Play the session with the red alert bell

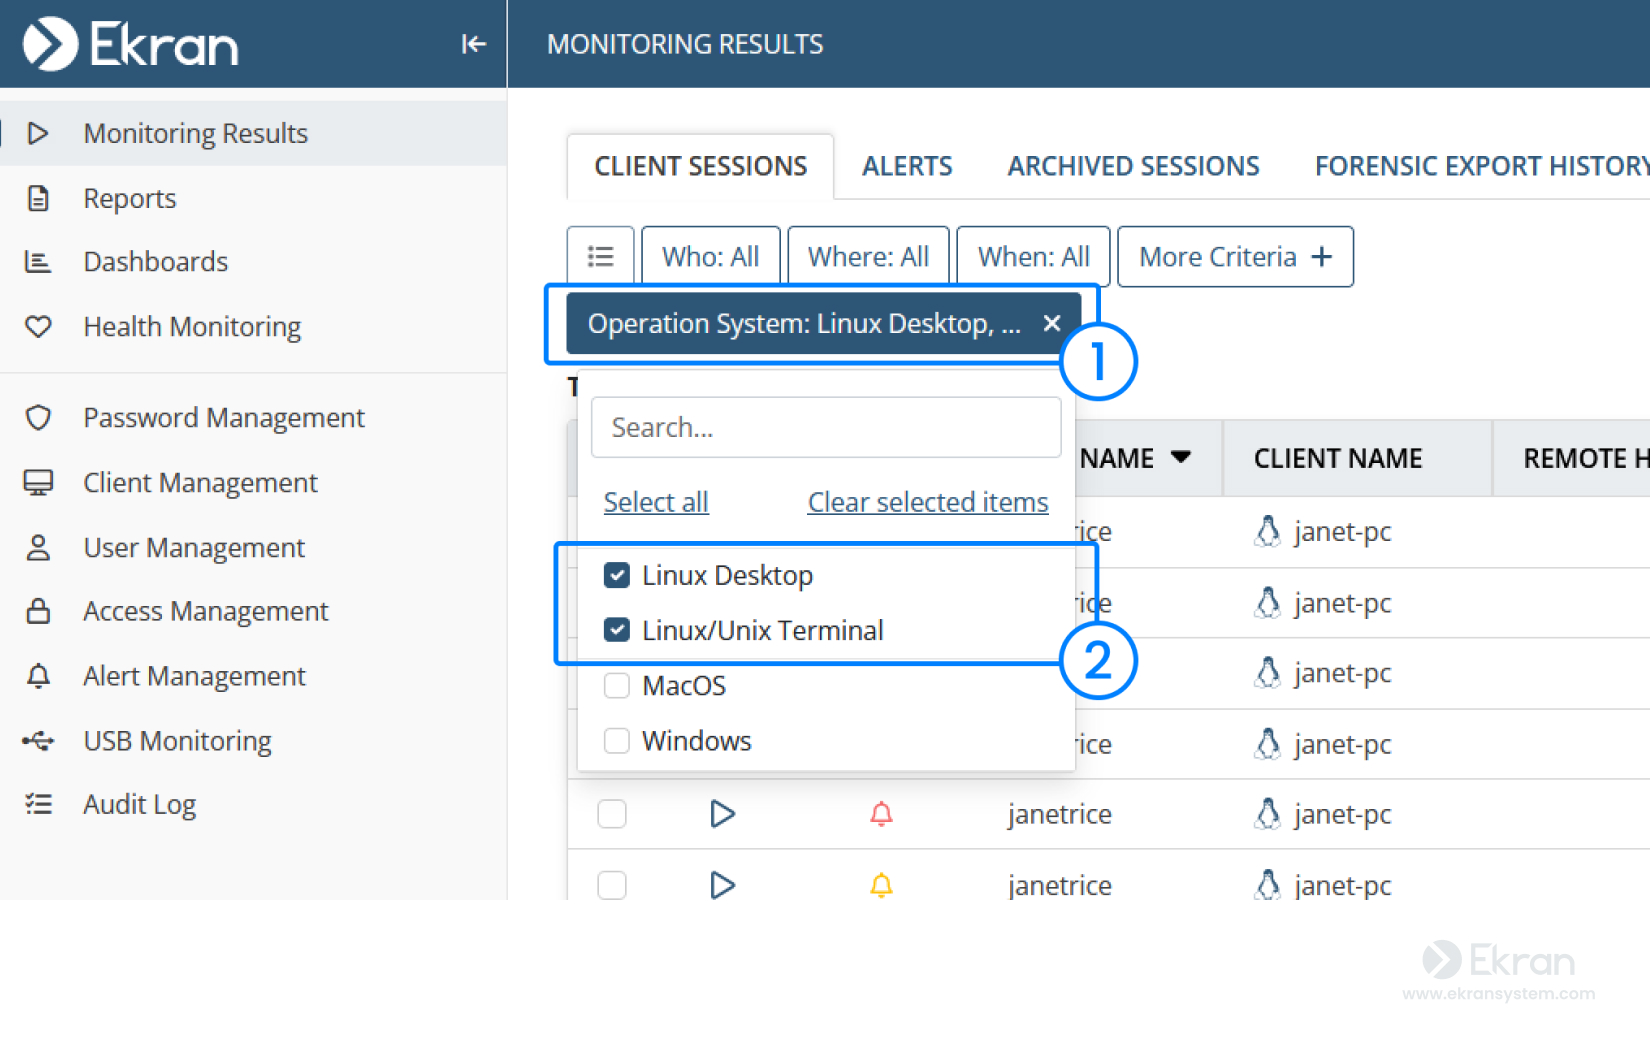pyautogui.click(x=722, y=814)
